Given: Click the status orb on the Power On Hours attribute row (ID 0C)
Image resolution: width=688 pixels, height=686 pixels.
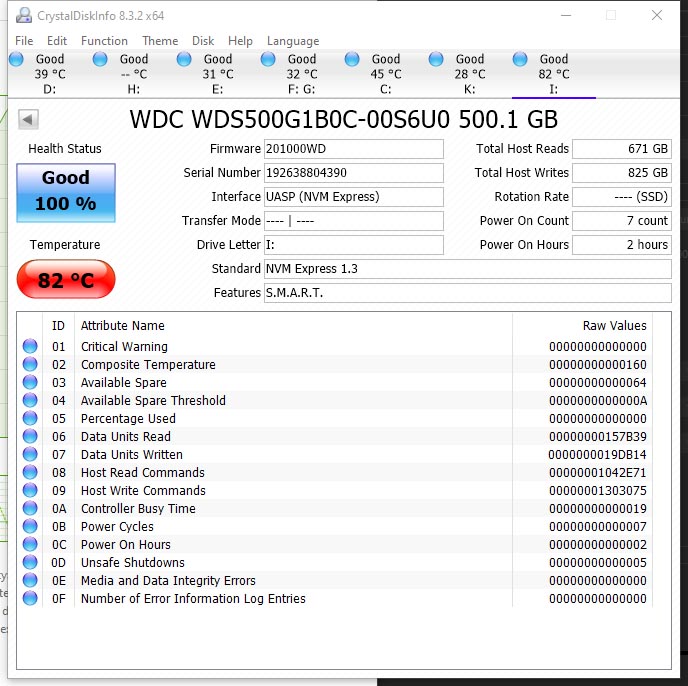Looking at the screenshot, I should tap(30, 544).
